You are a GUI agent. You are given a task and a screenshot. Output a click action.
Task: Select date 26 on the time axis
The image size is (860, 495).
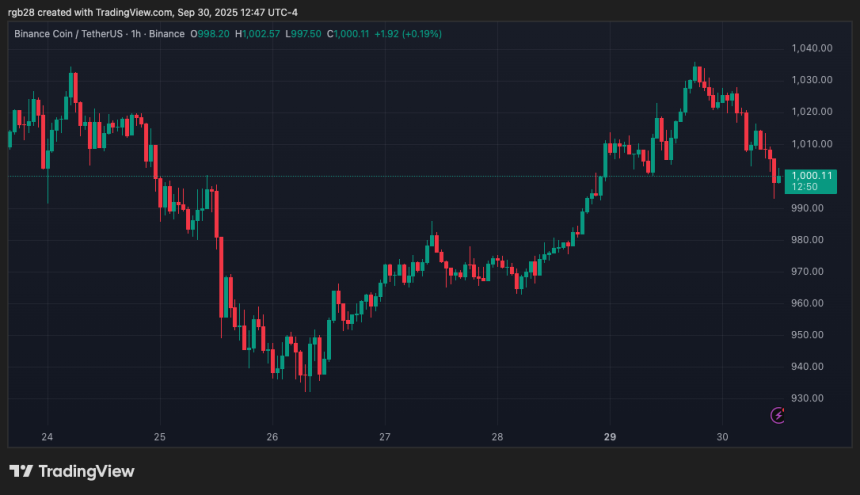click(272, 437)
